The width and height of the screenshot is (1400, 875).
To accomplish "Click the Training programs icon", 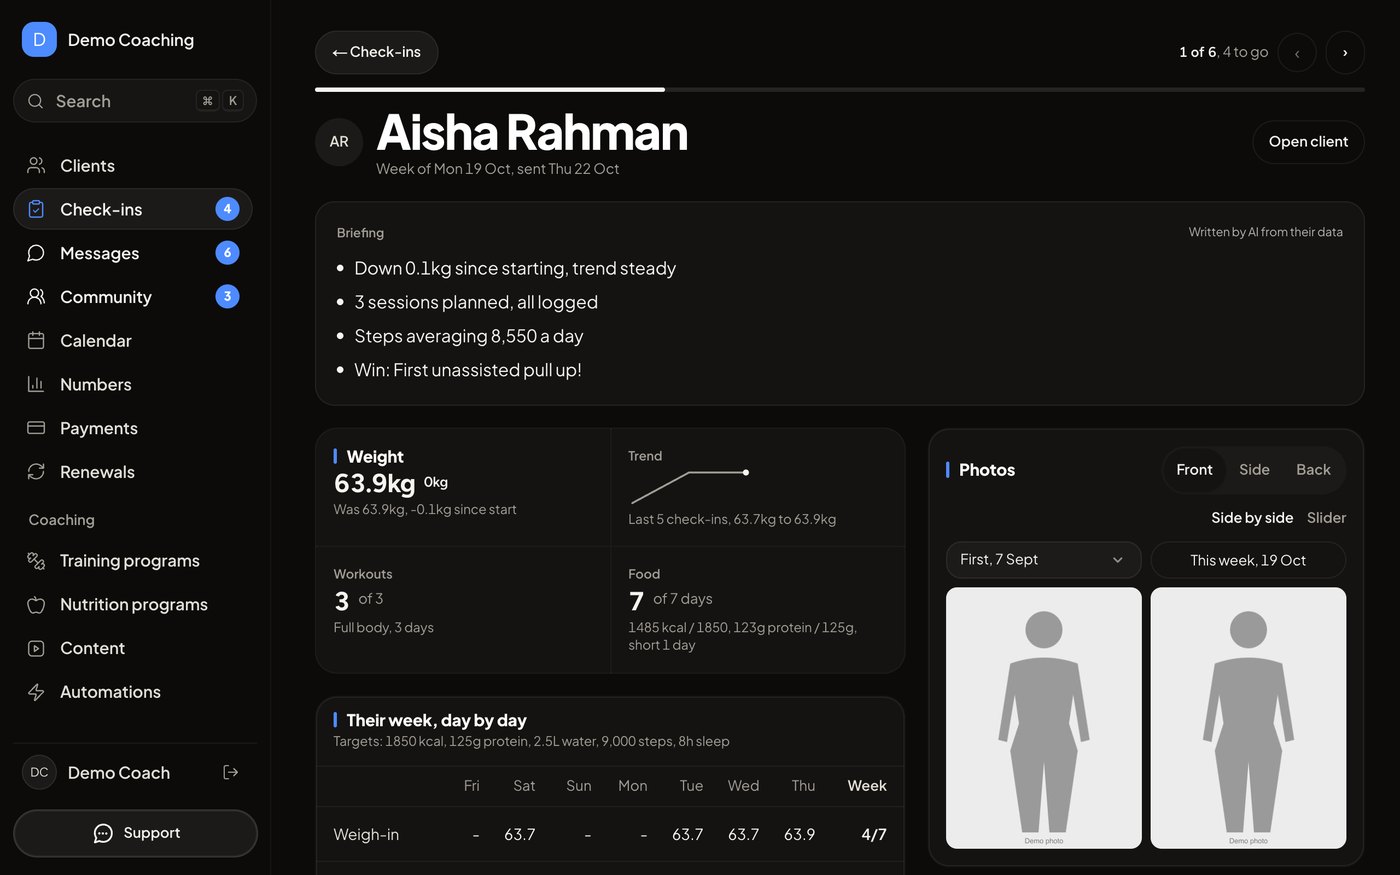I will coord(36,561).
